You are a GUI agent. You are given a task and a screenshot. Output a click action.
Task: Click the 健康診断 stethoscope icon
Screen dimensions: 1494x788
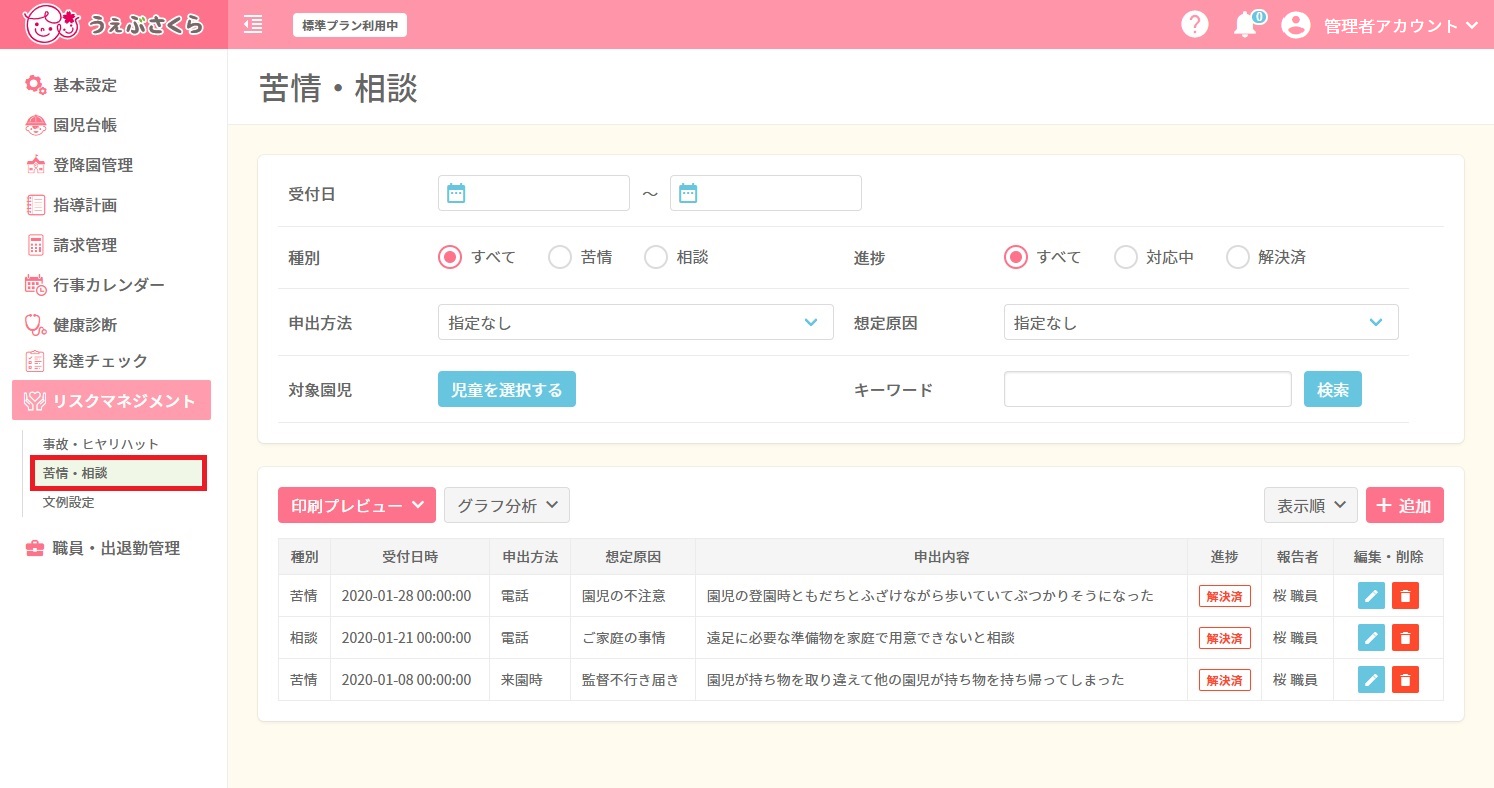35,325
